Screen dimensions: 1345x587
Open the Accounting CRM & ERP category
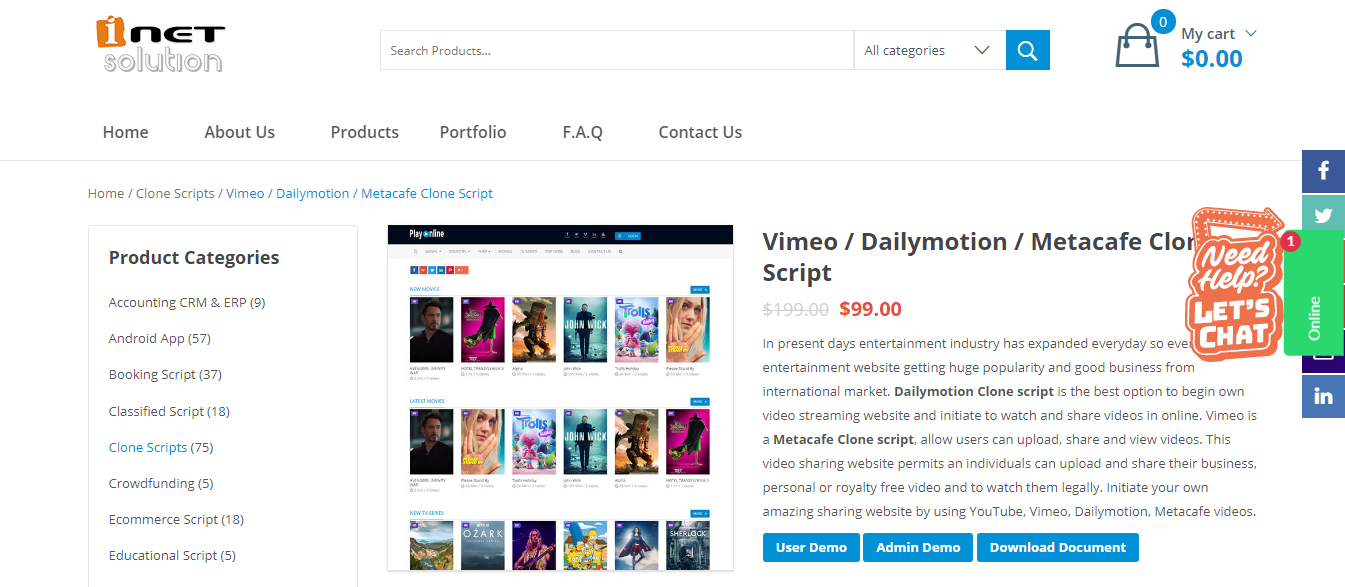click(x=187, y=302)
